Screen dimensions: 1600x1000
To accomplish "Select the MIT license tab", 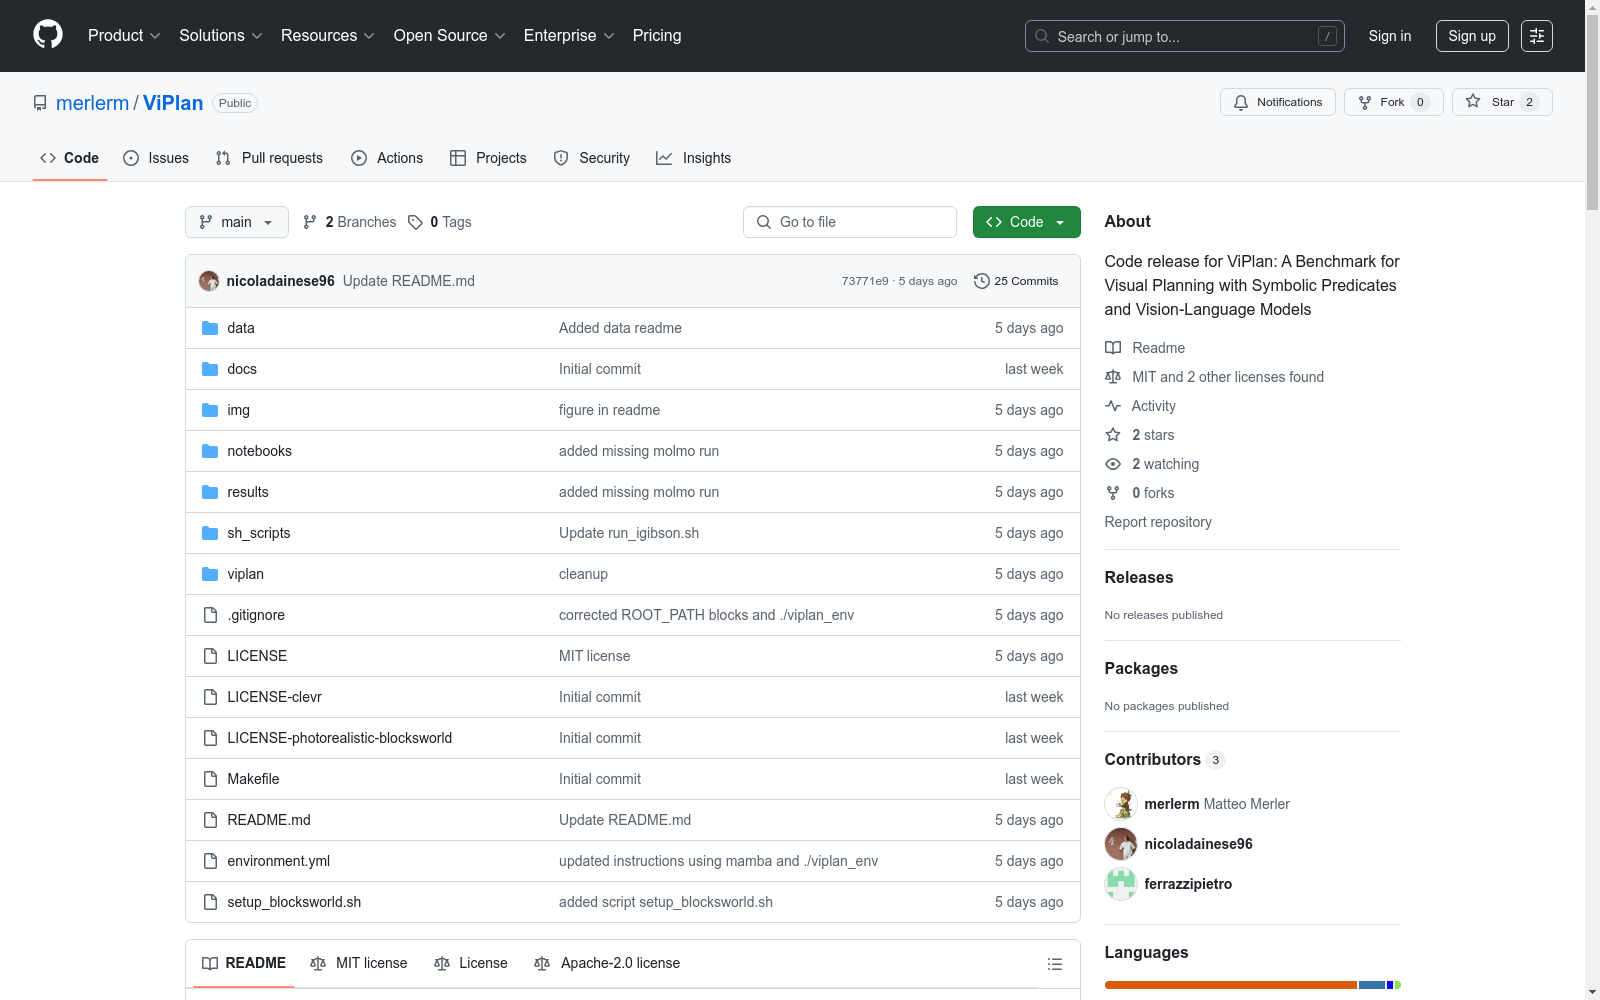I will coord(359,963).
